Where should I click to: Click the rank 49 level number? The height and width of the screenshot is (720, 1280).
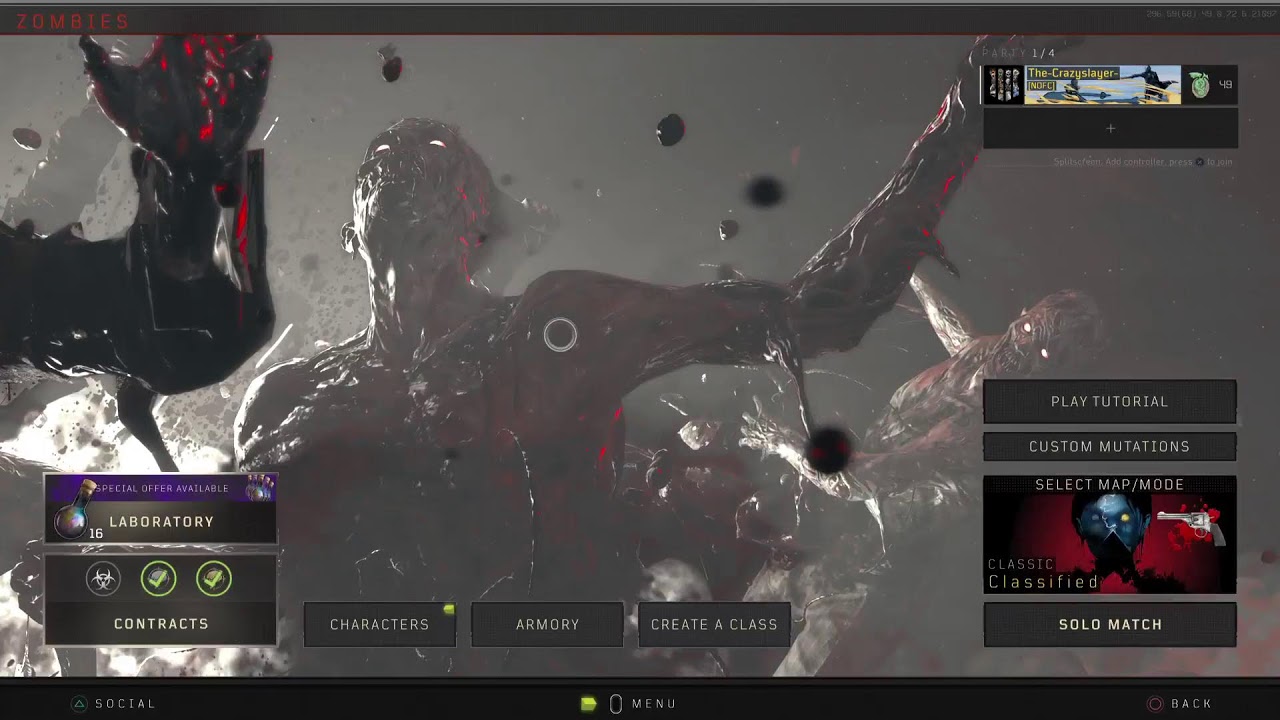pyautogui.click(x=1225, y=85)
